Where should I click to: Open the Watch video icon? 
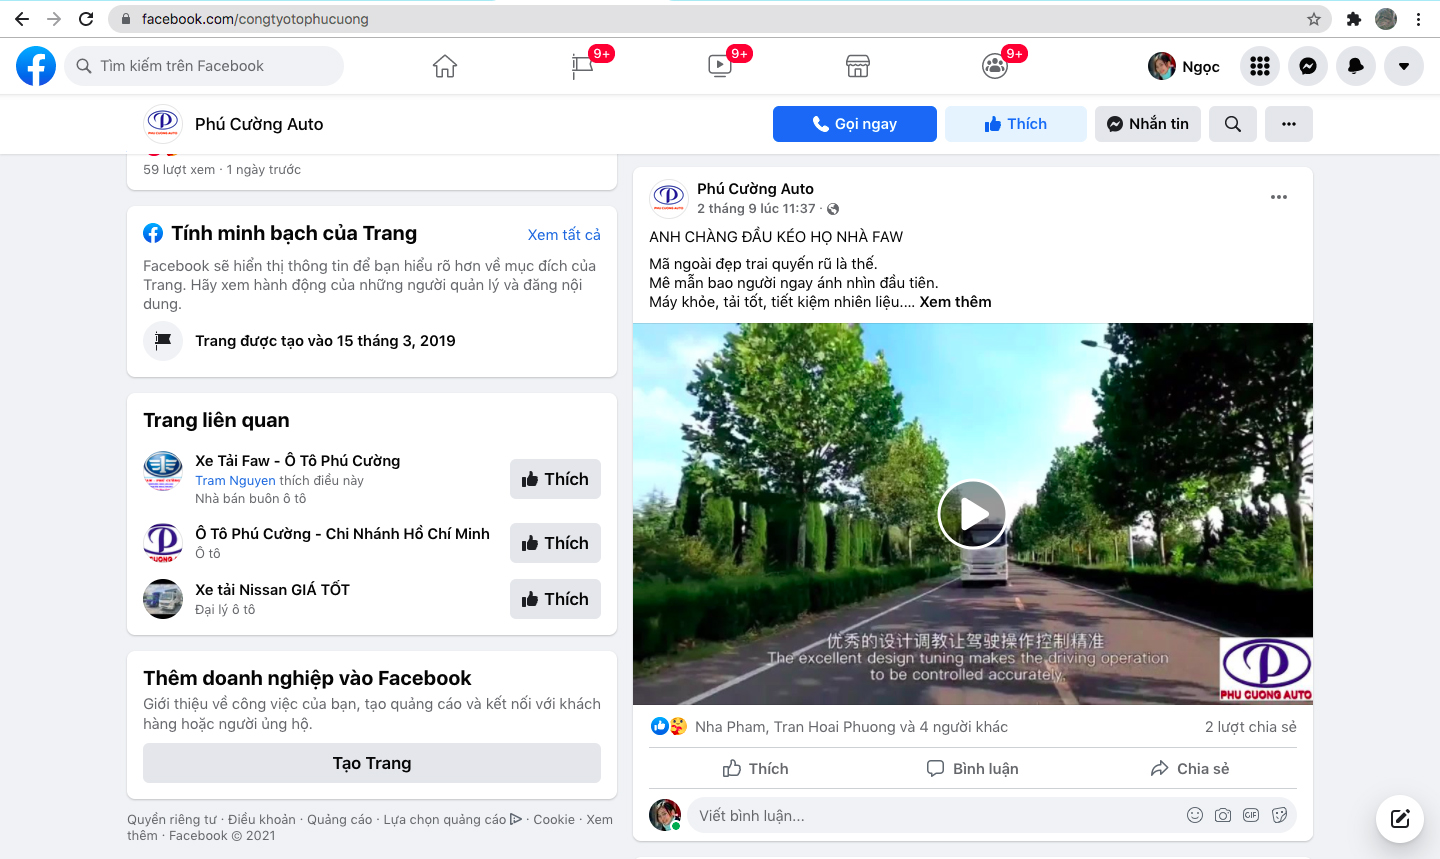tap(719, 66)
